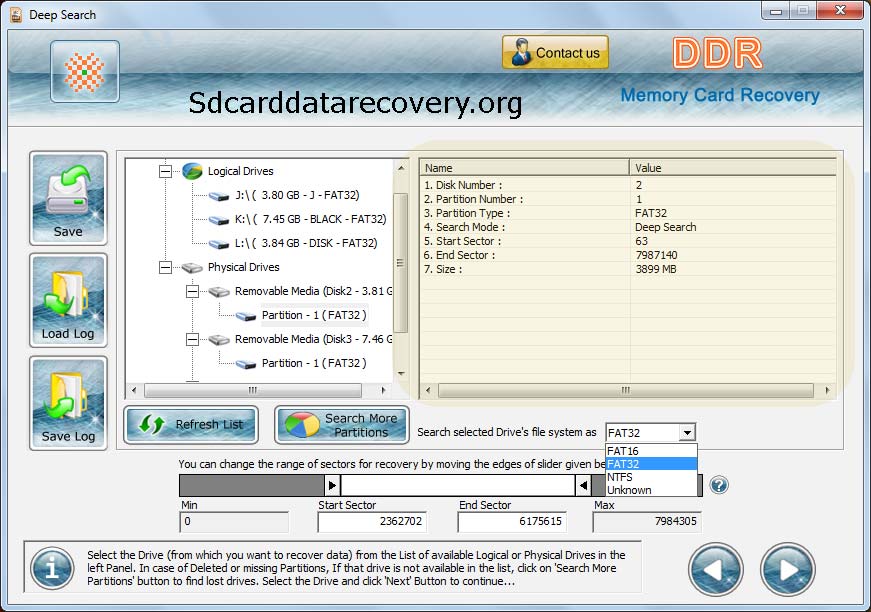Click the blue help question mark icon
This screenshot has width=871, height=612.
[719, 485]
